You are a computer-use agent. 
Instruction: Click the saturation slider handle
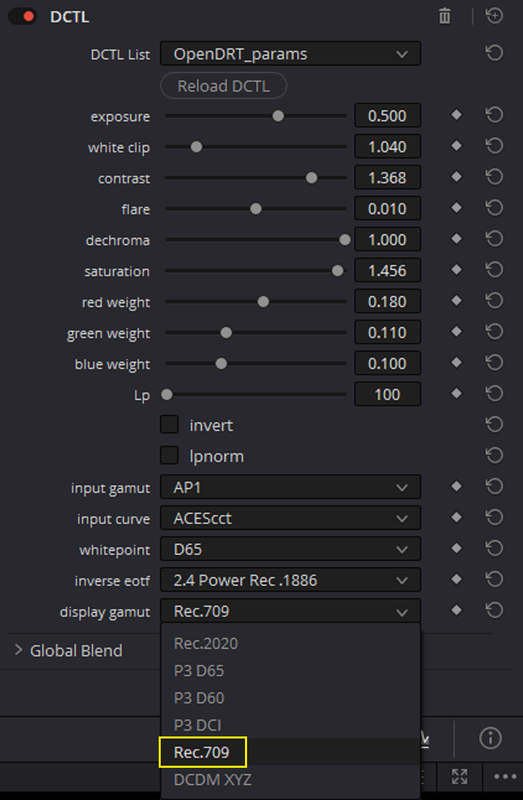(337, 271)
